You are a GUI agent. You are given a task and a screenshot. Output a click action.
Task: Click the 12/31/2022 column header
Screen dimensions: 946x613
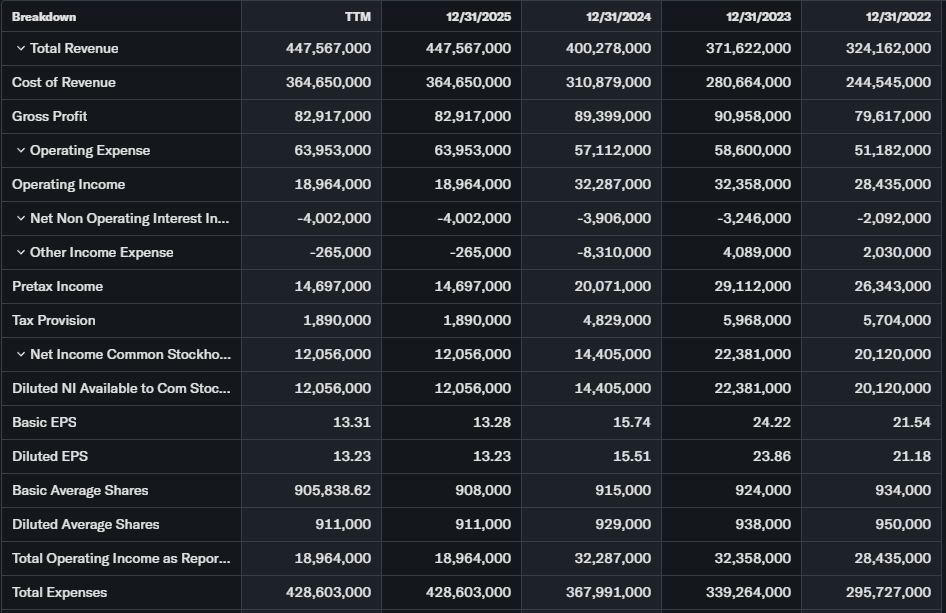point(898,16)
